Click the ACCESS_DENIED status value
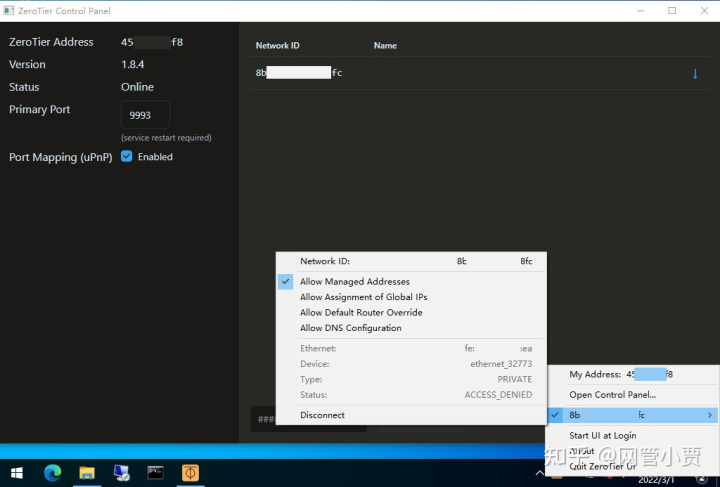The width and height of the screenshot is (720, 487). (x=498, y=395)
